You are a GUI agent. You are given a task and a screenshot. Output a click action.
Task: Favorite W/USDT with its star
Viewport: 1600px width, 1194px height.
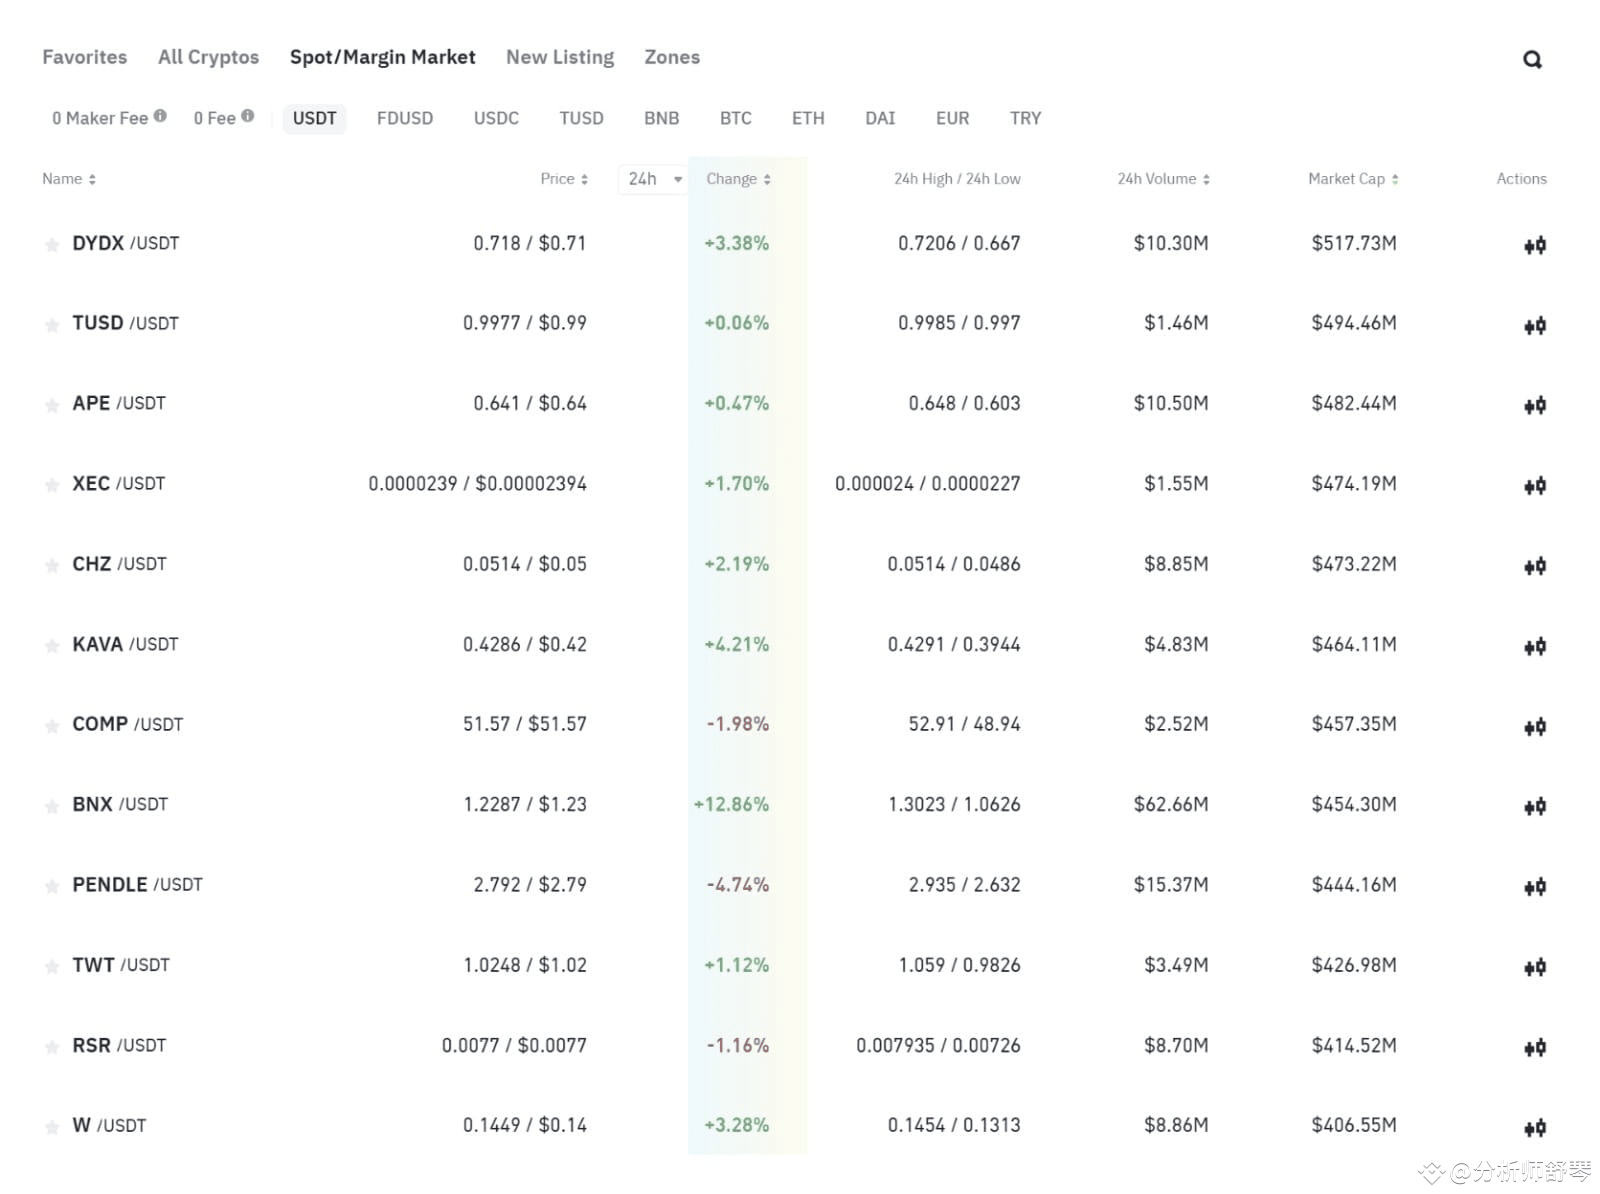coord(52,1127)
